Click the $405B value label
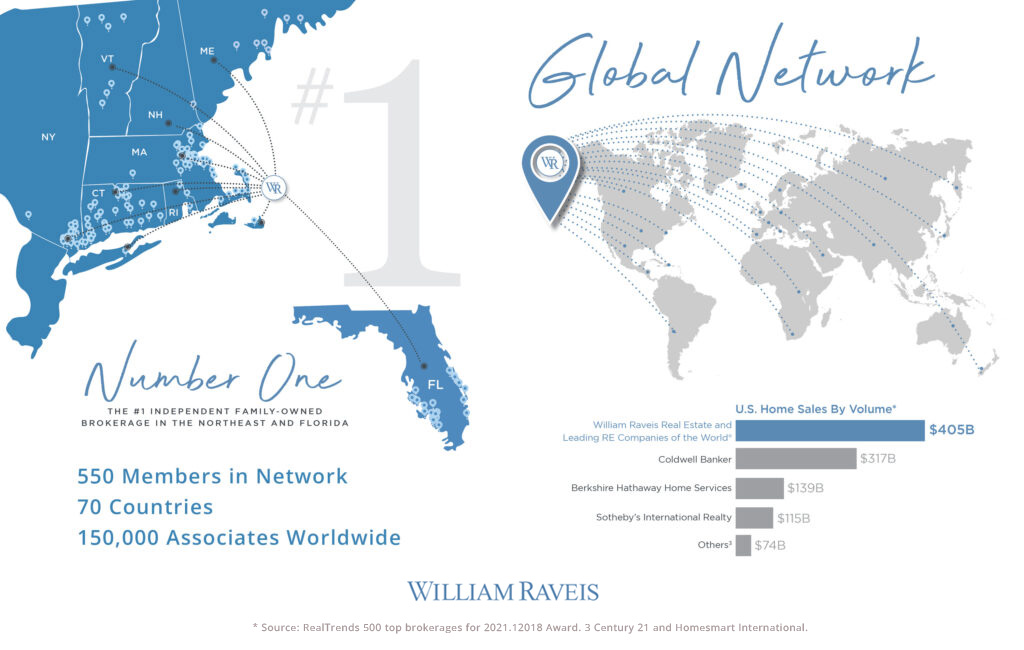This screenshot has height=650, width=1024. coord(952,430)
